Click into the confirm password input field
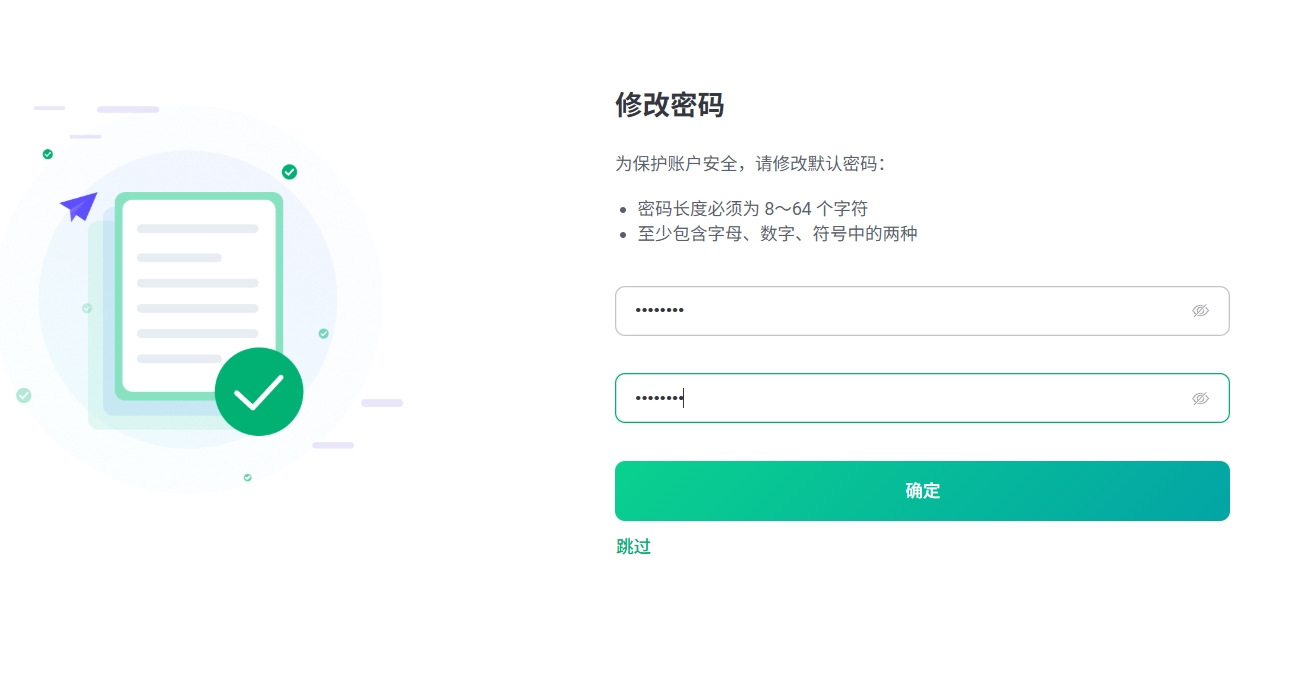The width and height of the screenshot is (1294, 694). [921, 398]
